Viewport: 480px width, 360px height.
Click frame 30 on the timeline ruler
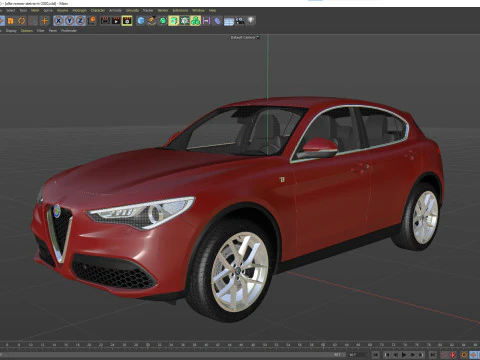click(147, 345)
